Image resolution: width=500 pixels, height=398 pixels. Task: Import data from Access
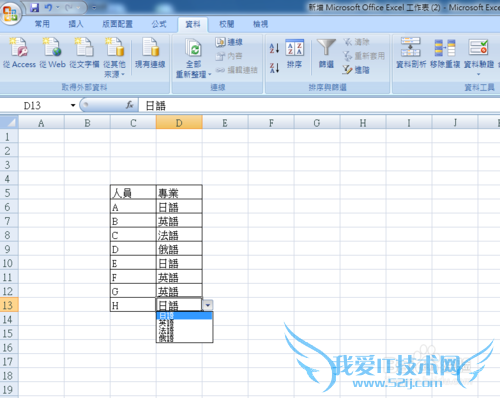[19, 54]
